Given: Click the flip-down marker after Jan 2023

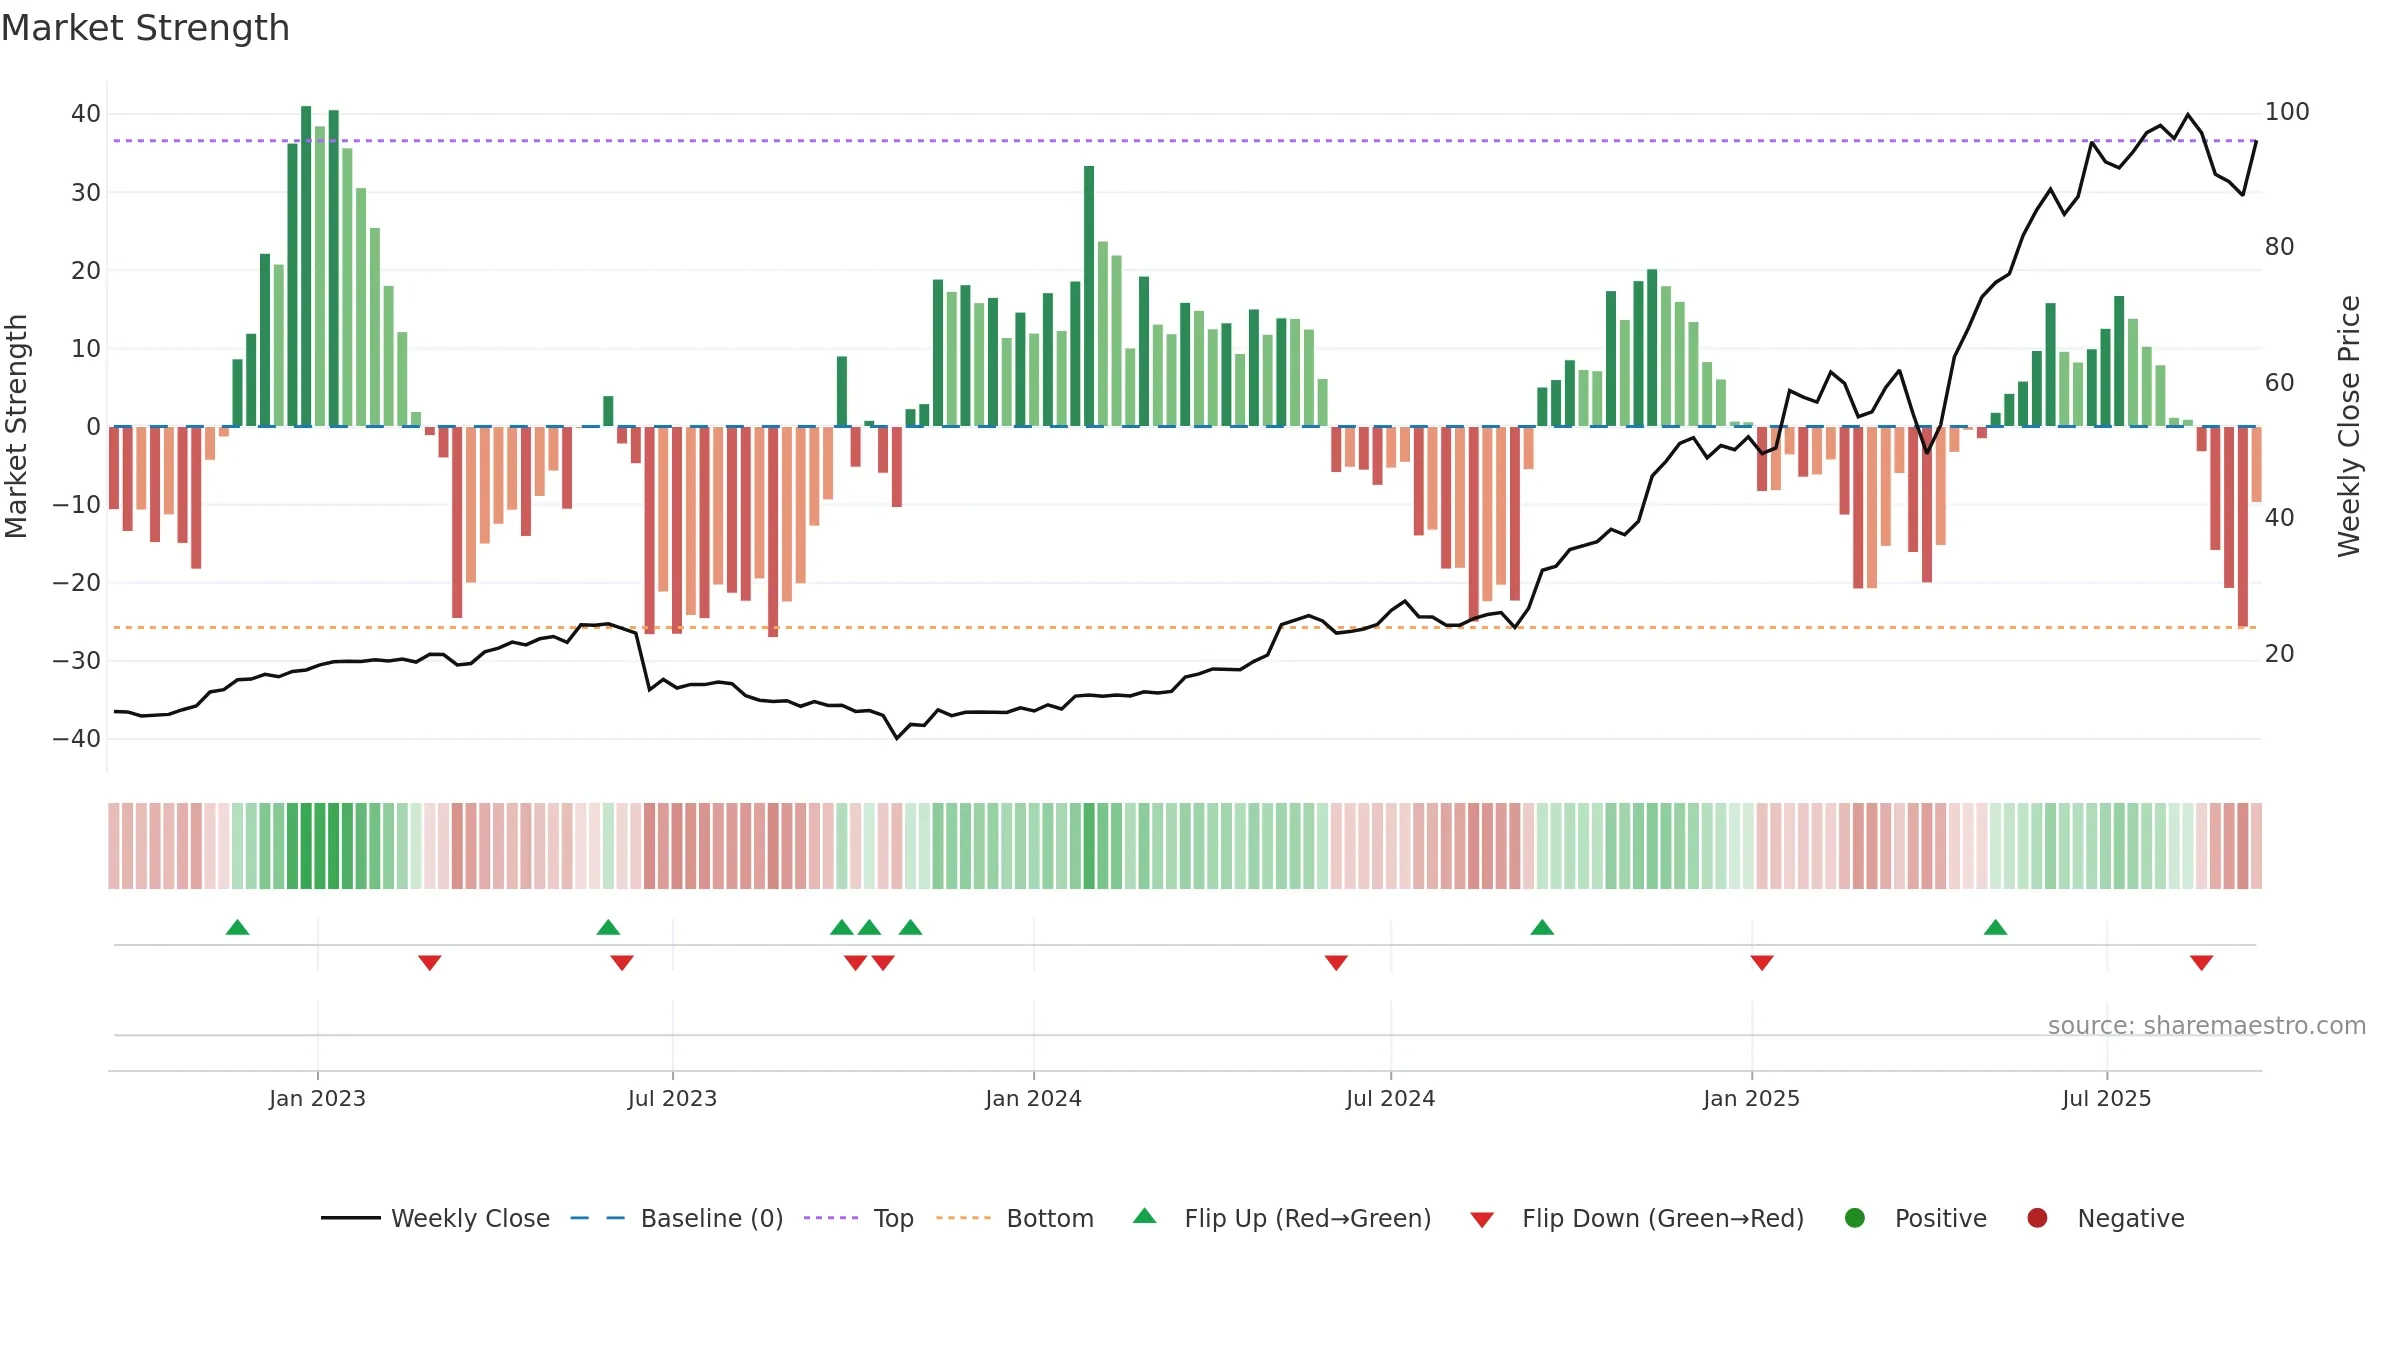Looking at the screenshot, I should tap(430, 962).
